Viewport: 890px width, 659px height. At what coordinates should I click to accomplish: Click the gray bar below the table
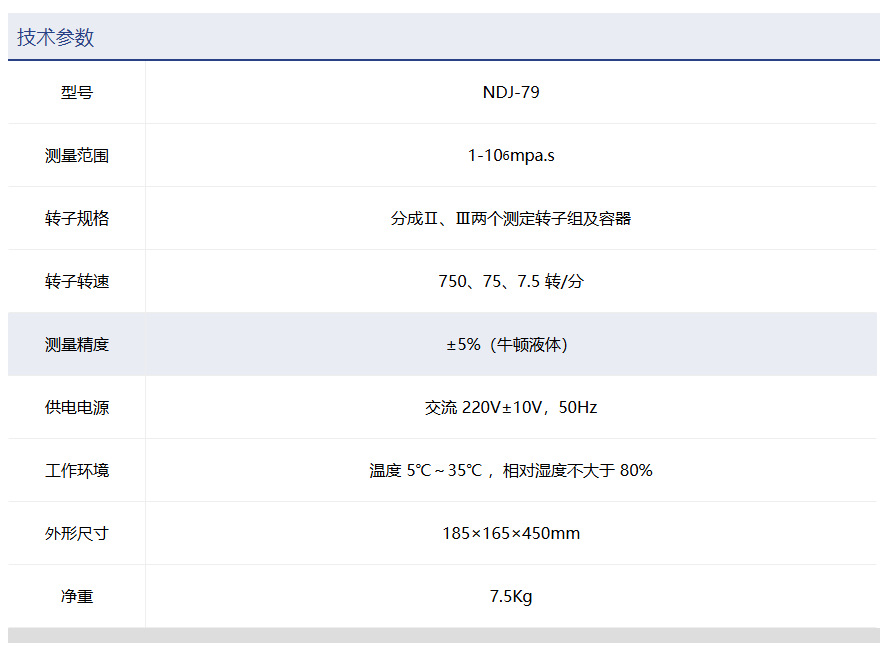(x=444, y=636)
